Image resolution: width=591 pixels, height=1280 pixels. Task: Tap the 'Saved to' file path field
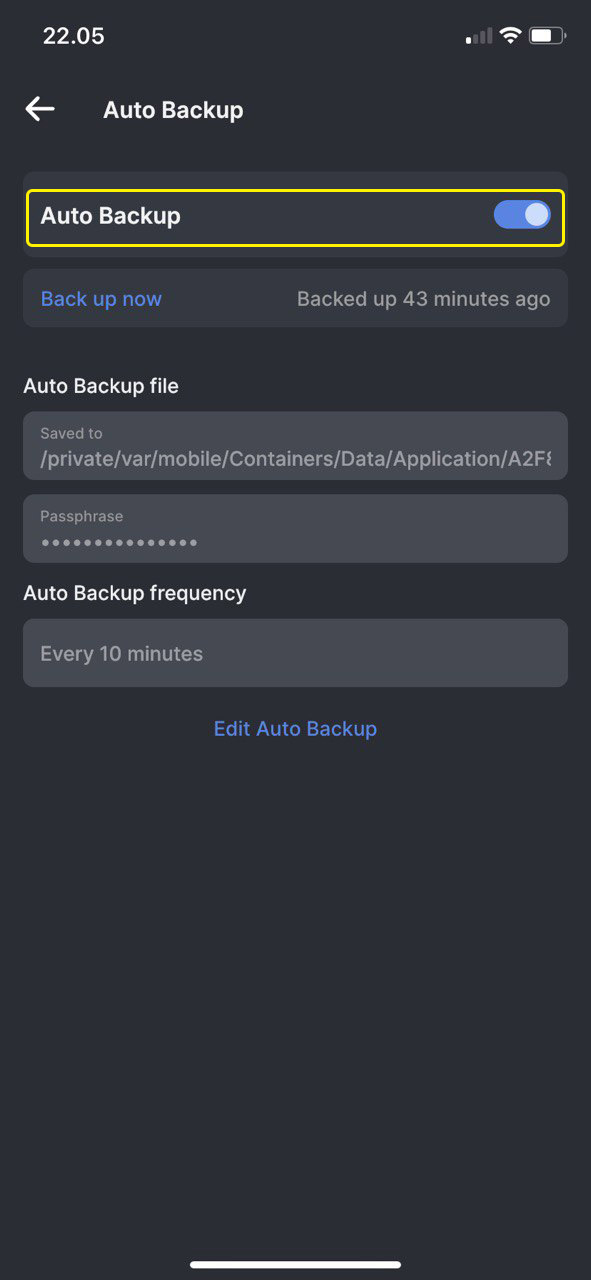295,446
